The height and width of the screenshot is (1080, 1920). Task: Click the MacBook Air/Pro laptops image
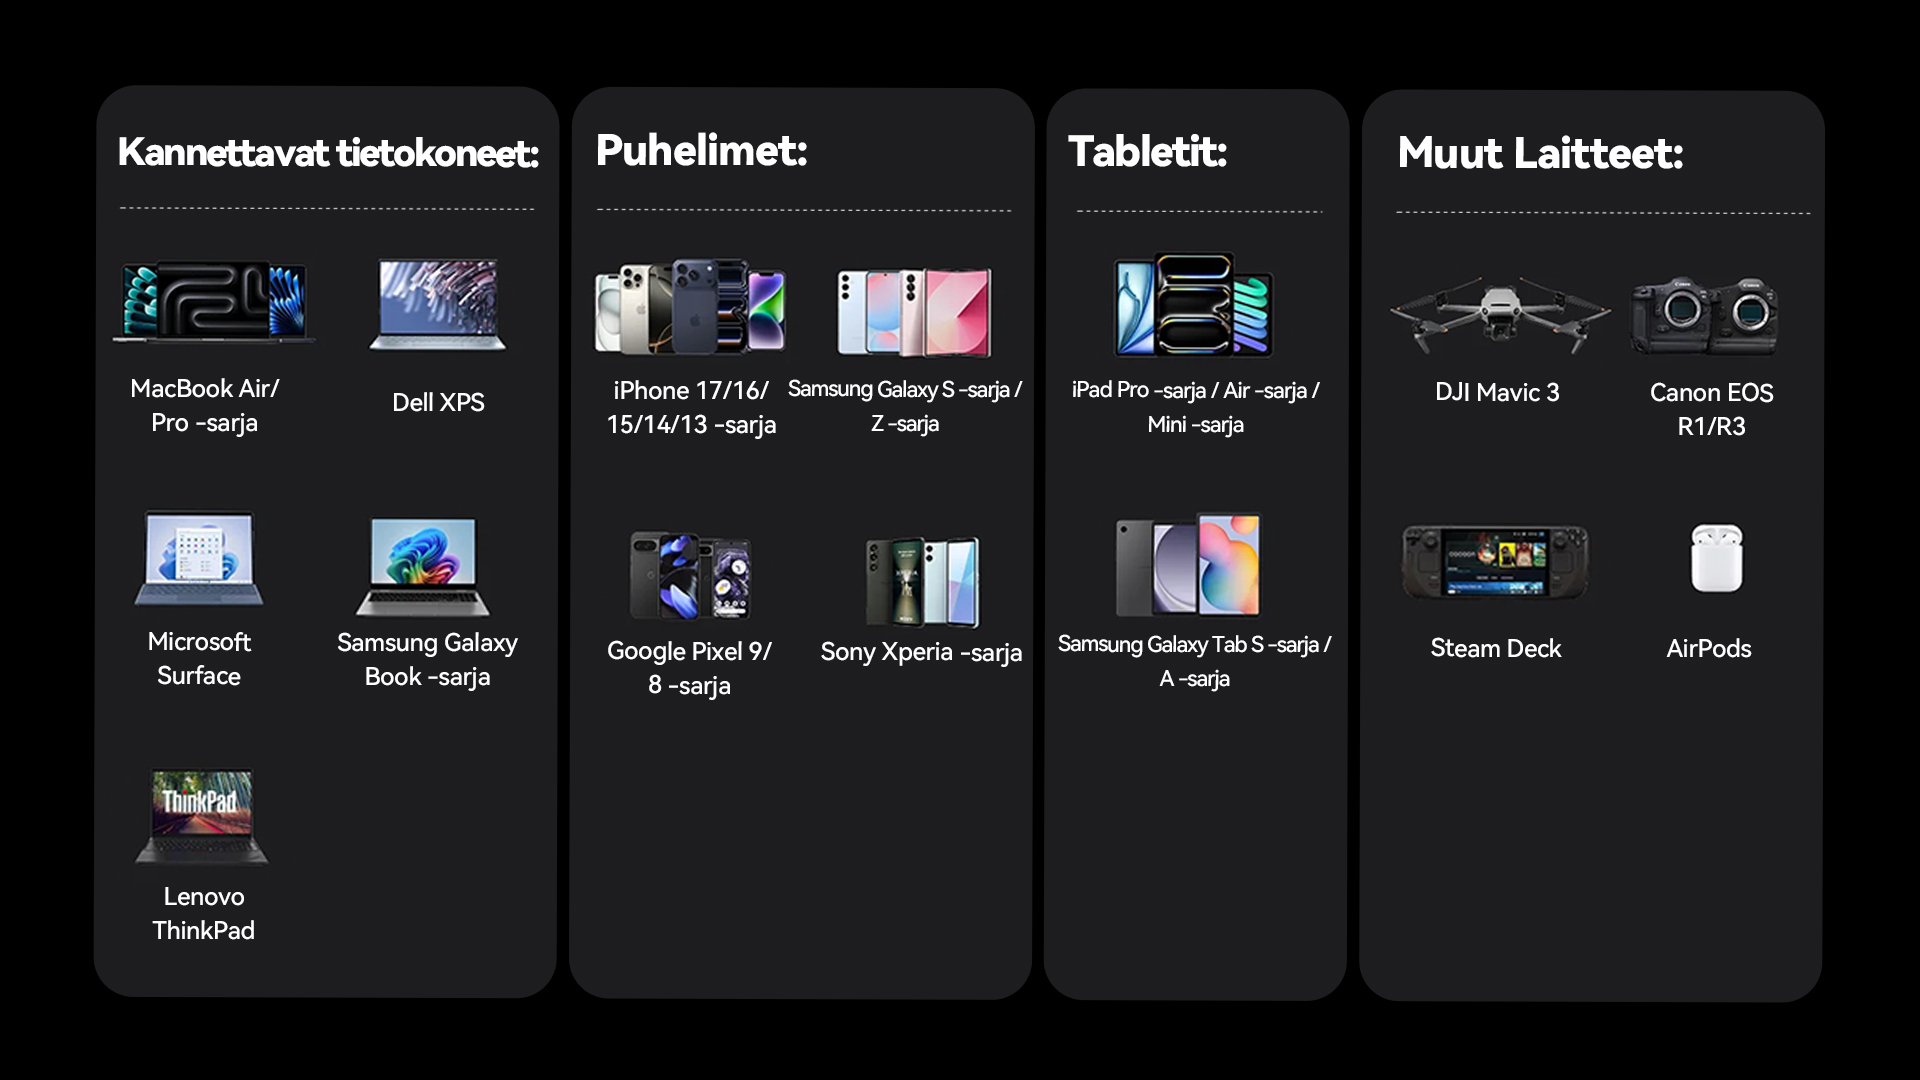tap(213, 302)
